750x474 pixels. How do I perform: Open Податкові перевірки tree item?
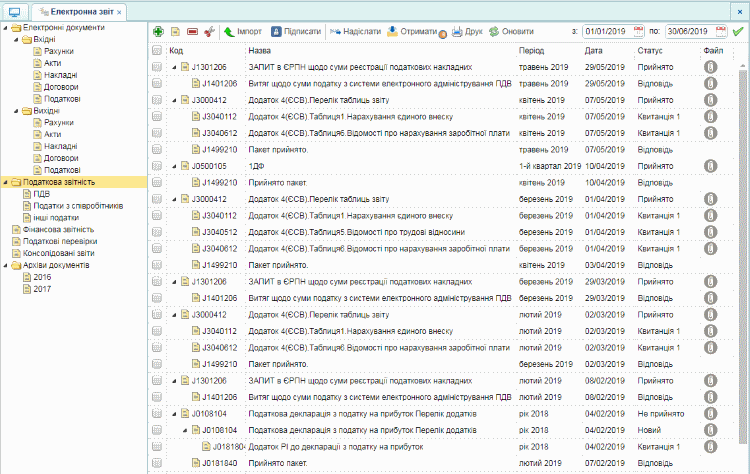(x=60, y=242)
